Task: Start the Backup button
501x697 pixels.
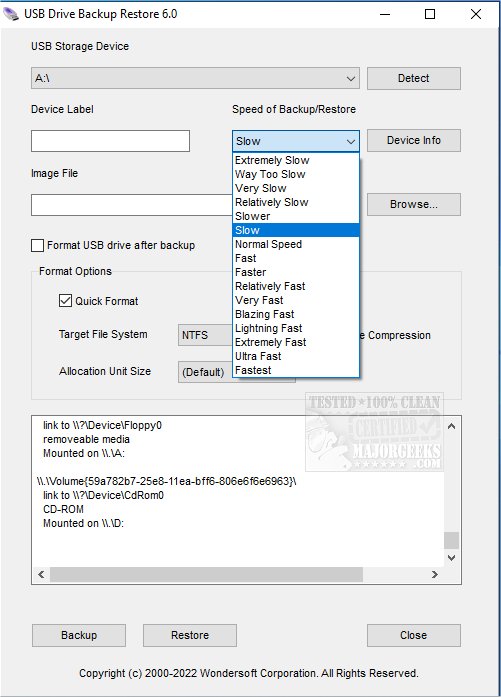Action: click(79, 635)
